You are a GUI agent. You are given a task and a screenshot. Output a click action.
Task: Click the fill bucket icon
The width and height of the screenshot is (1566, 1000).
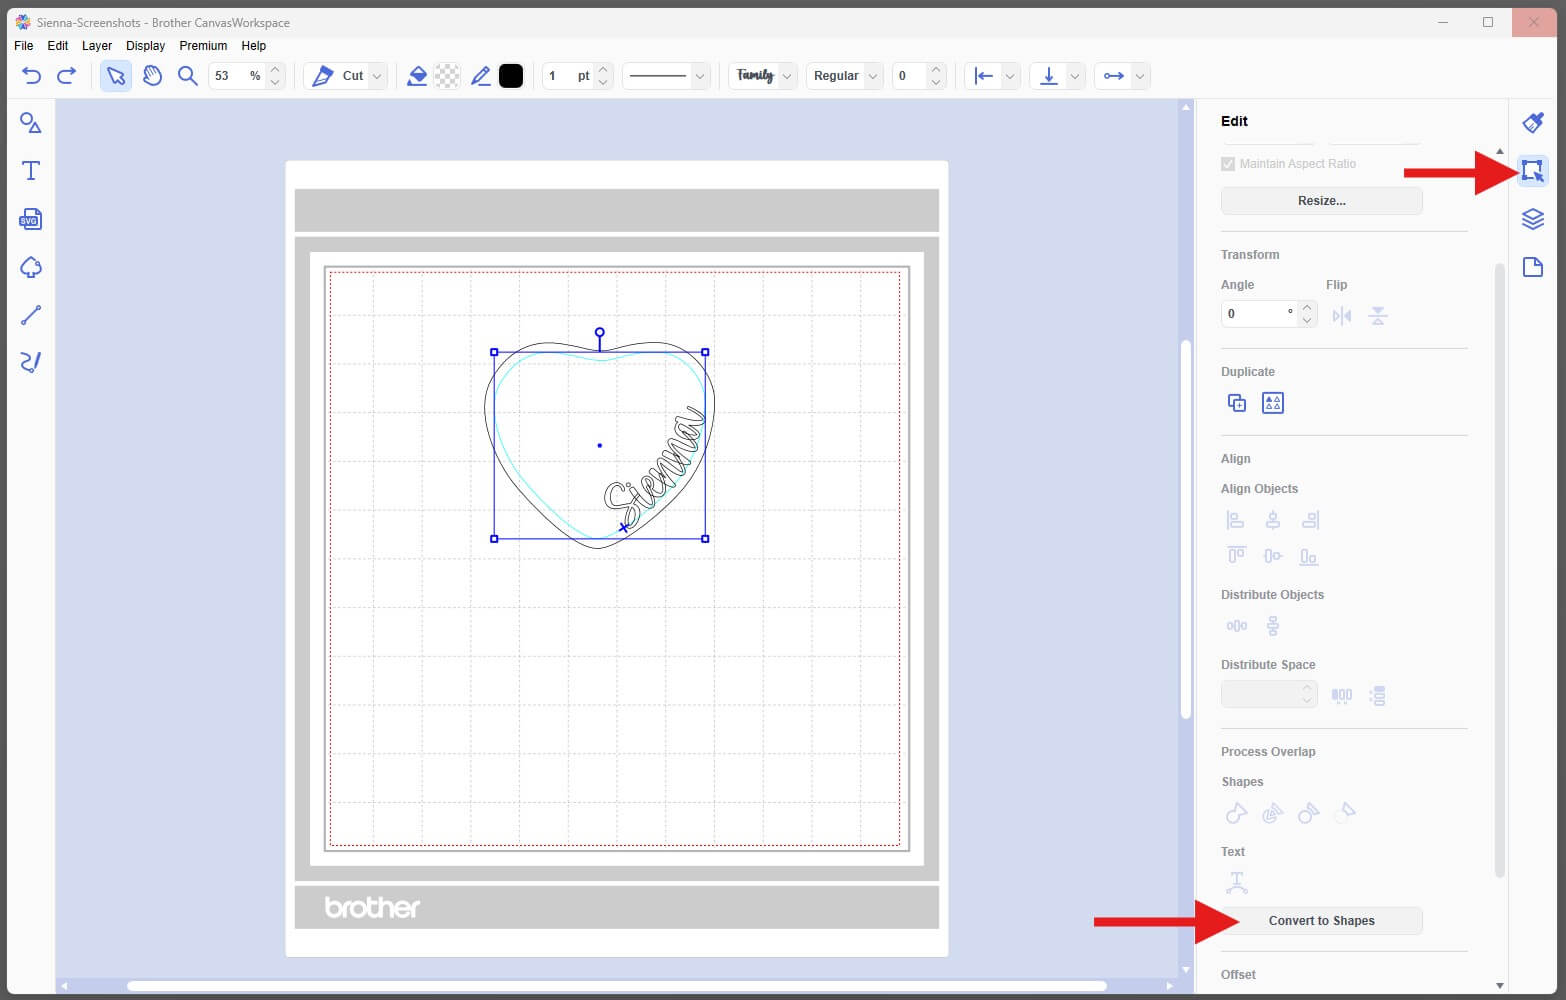(417, 76)
